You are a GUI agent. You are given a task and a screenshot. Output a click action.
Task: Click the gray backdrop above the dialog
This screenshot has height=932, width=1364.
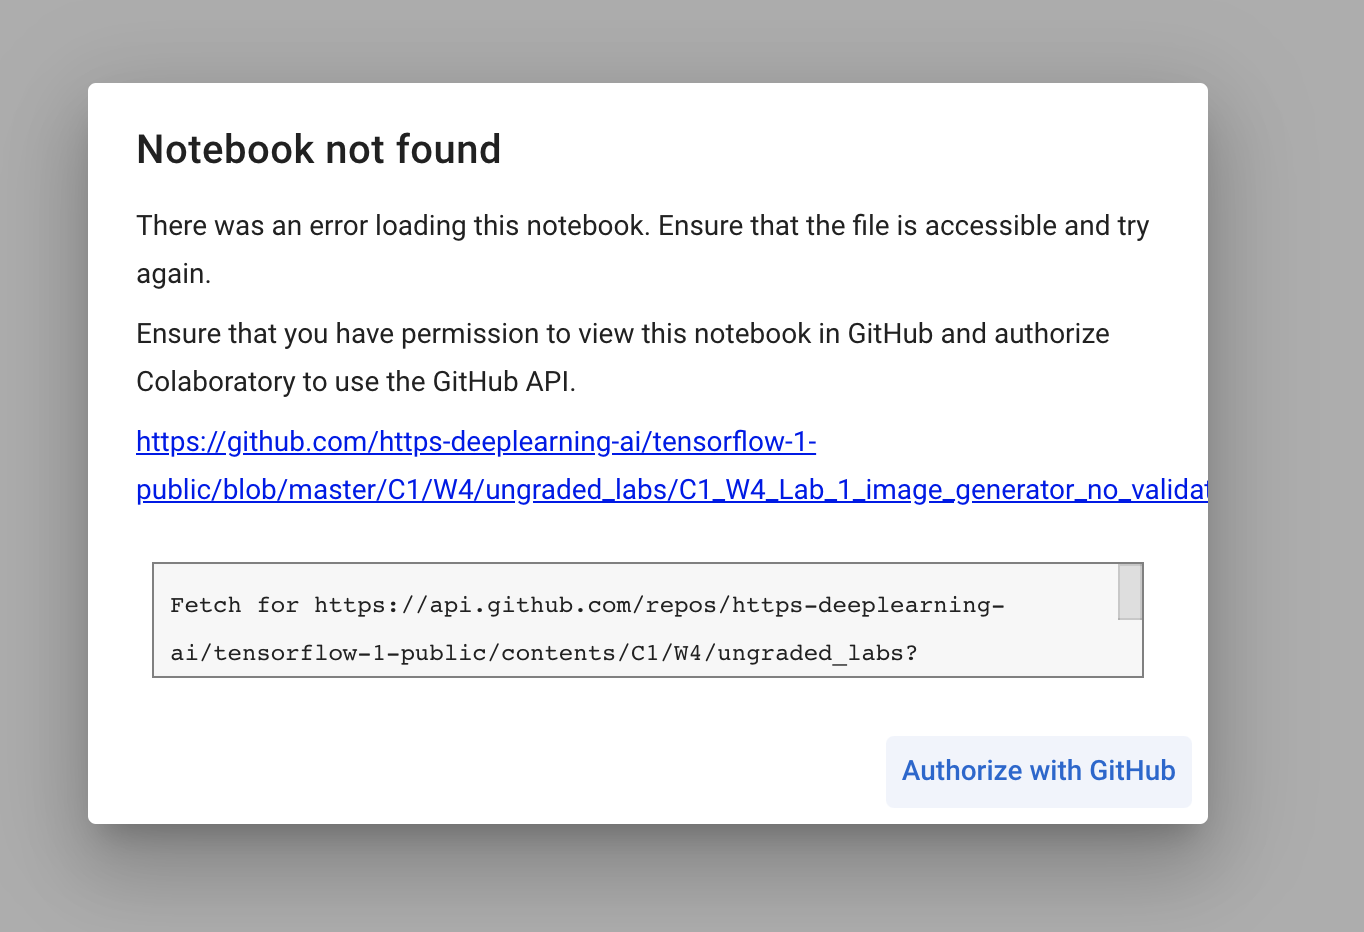pos(648,40)
